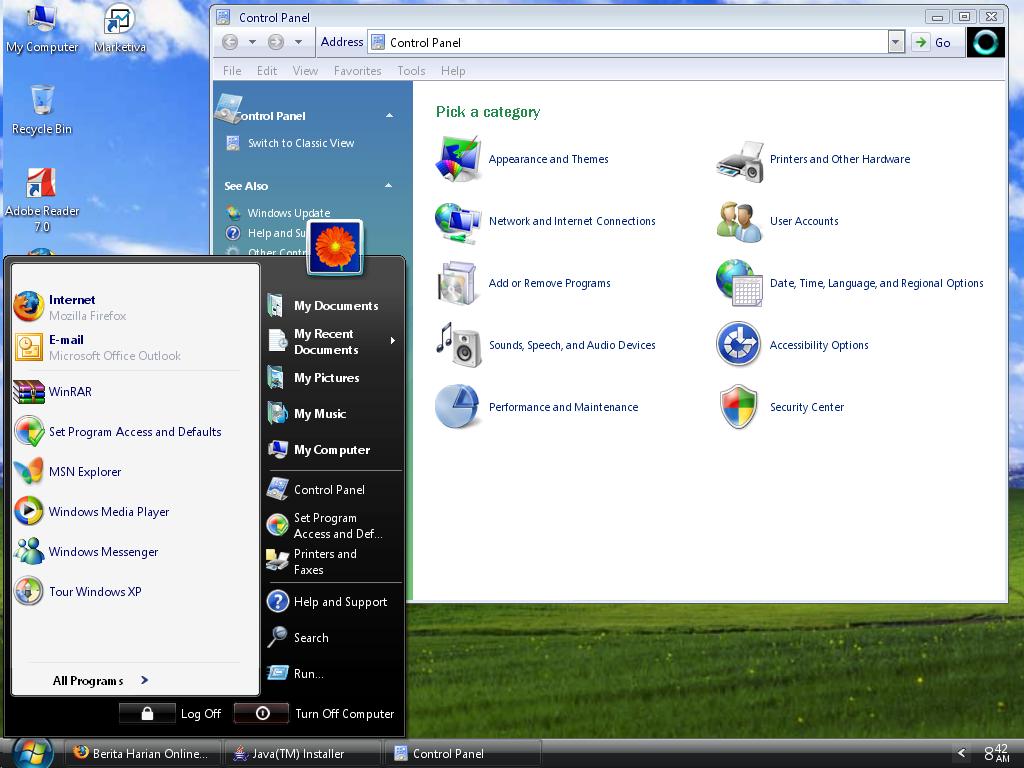
Task: Open Recycle Bin desktop icon
Action: pos(42,110)
